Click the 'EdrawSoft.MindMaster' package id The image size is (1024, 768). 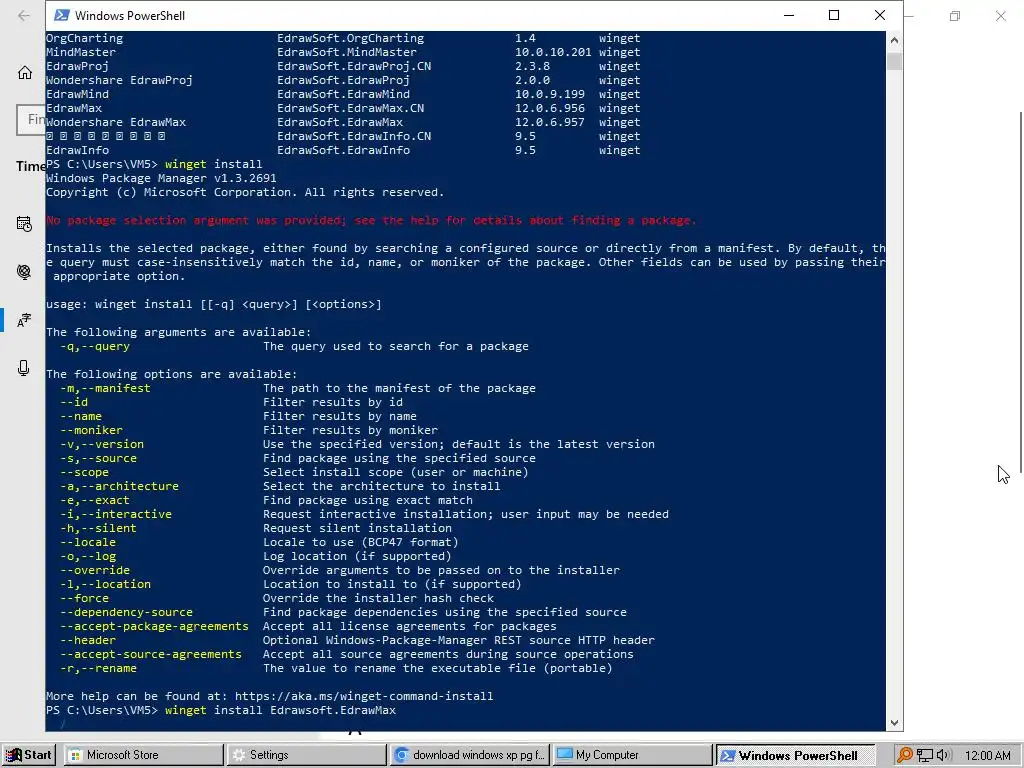(347, 52)
